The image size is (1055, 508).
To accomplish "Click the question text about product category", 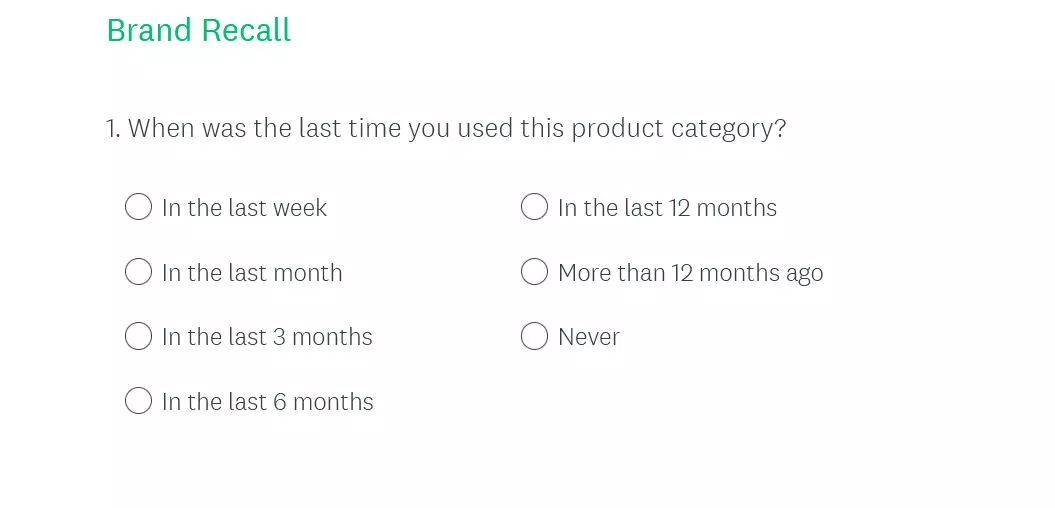I will (x=456, y=129).
